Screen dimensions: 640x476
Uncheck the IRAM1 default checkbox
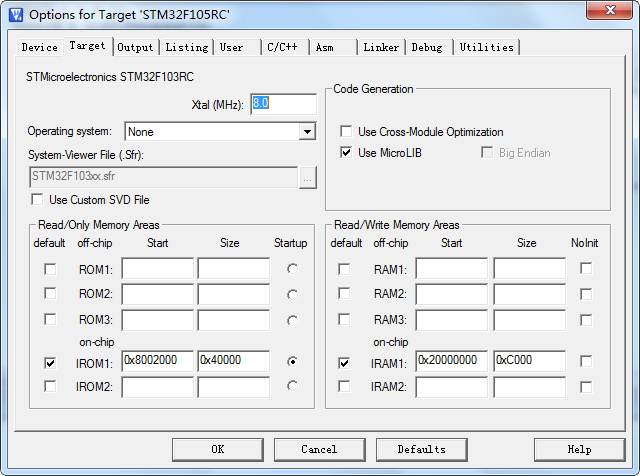pyautogui.click(x=344, y=363)
